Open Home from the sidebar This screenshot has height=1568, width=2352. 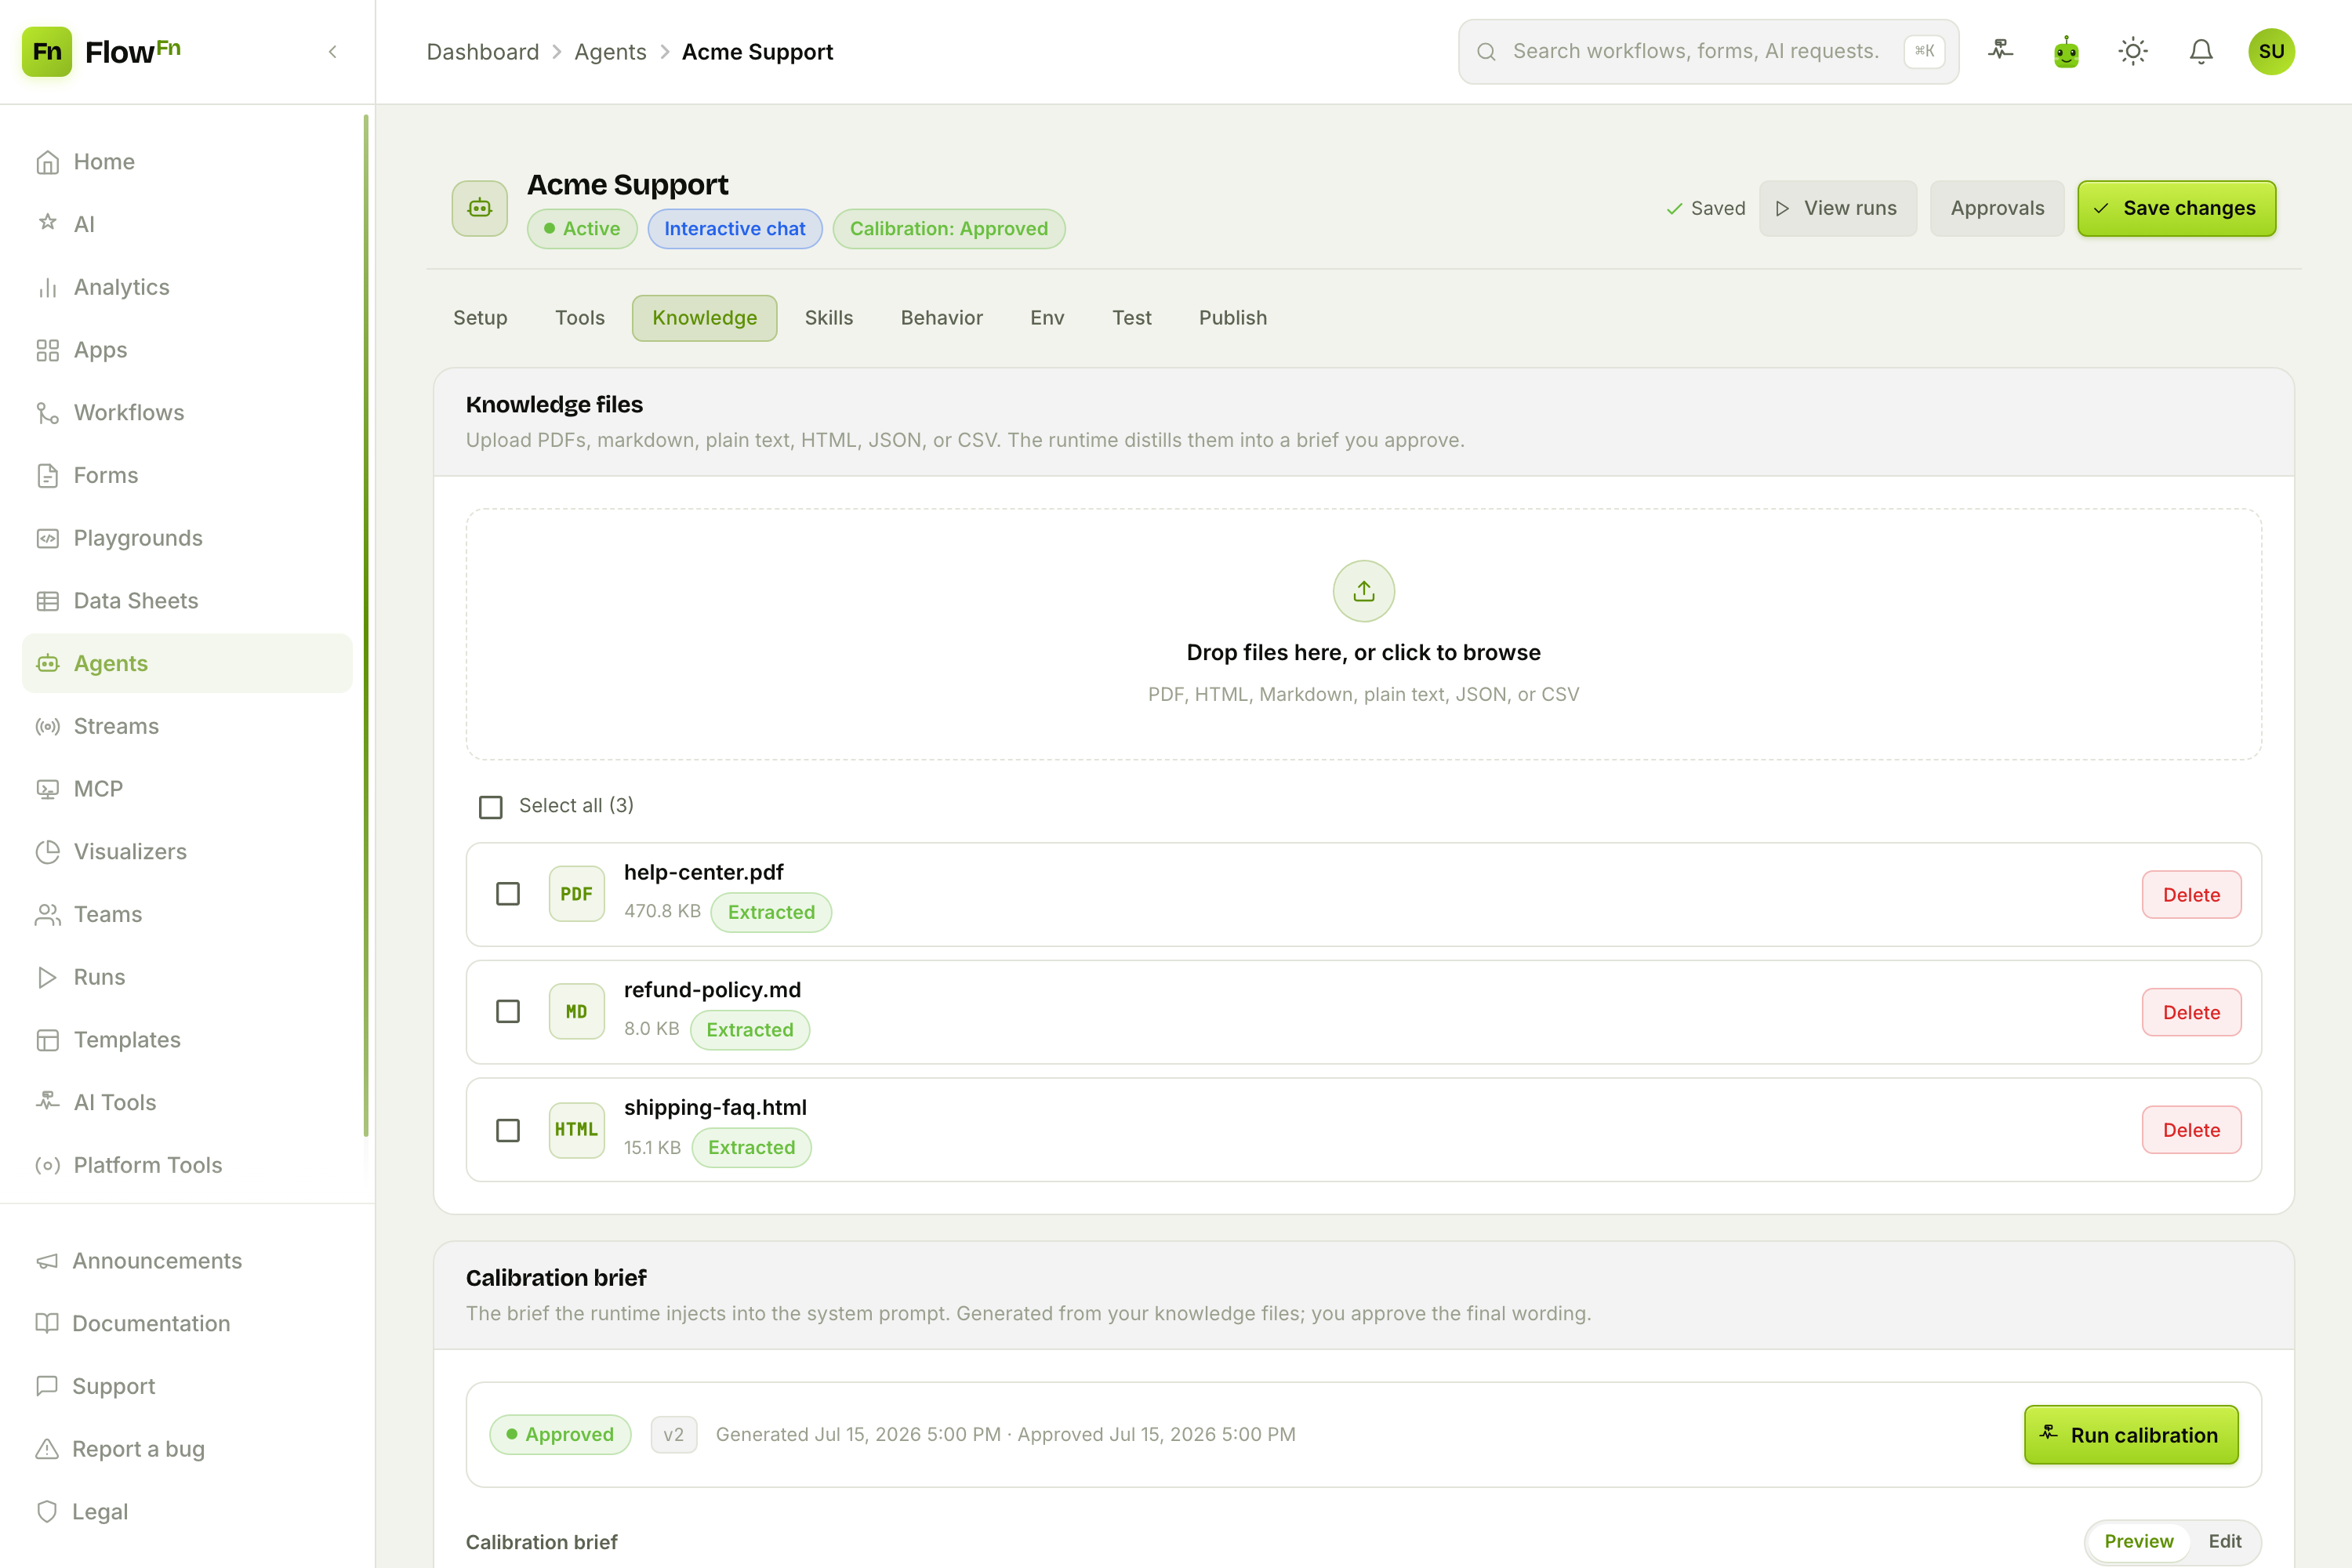pos(187,162)
